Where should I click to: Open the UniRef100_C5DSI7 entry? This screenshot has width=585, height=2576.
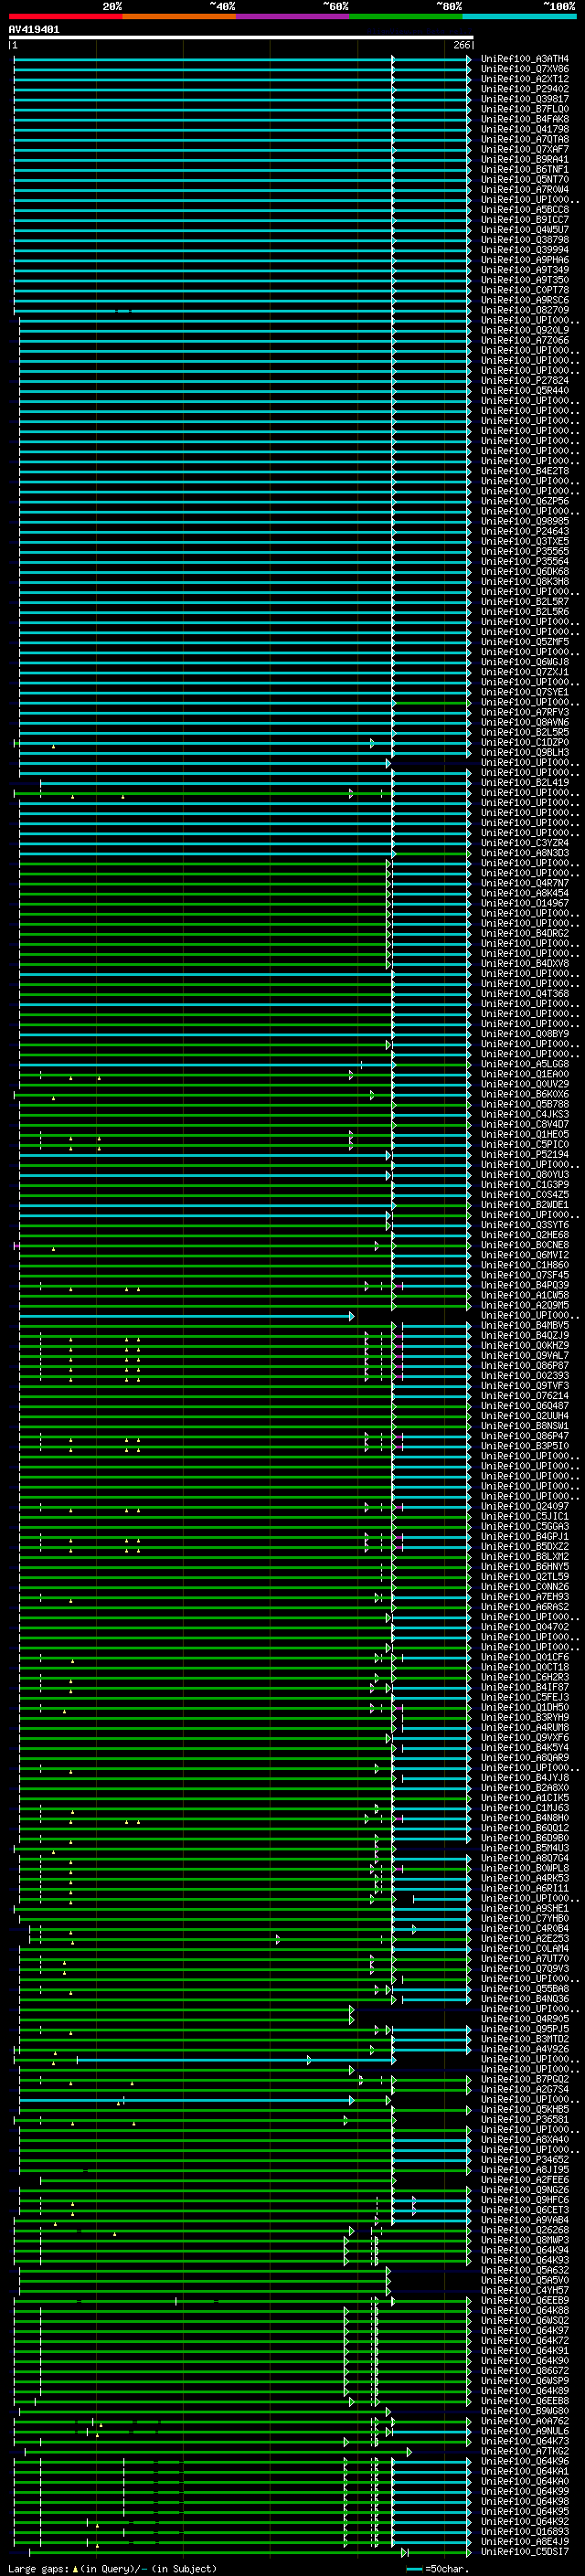525,2551
